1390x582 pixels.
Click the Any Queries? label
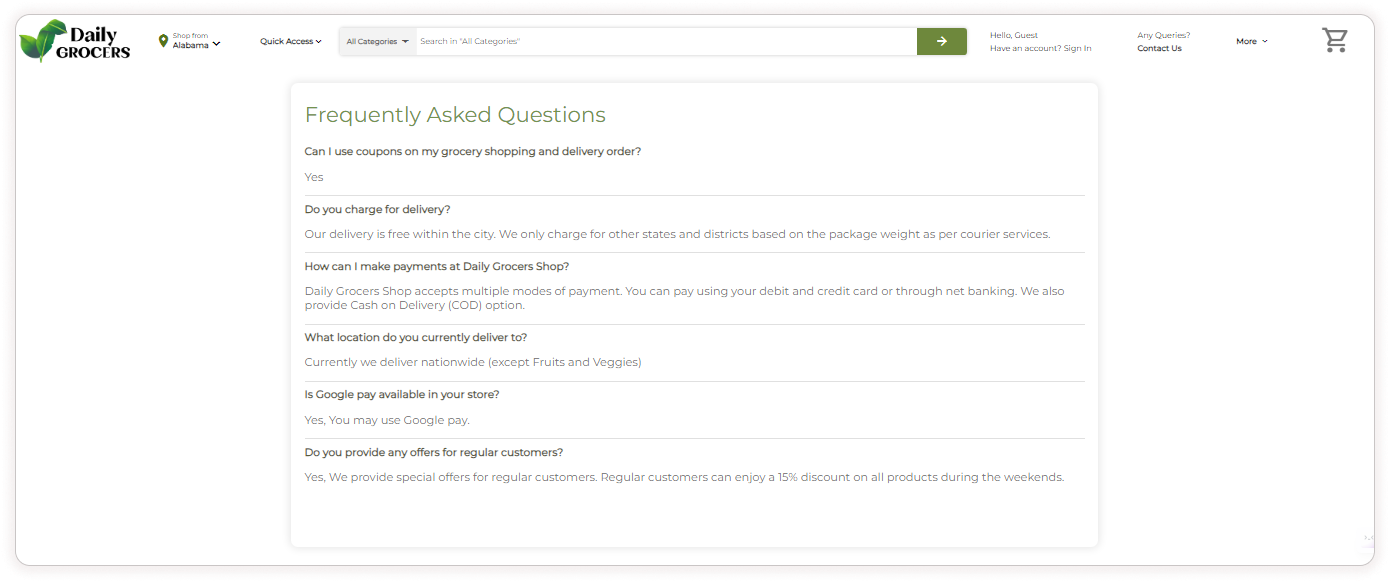[1163, 35]
